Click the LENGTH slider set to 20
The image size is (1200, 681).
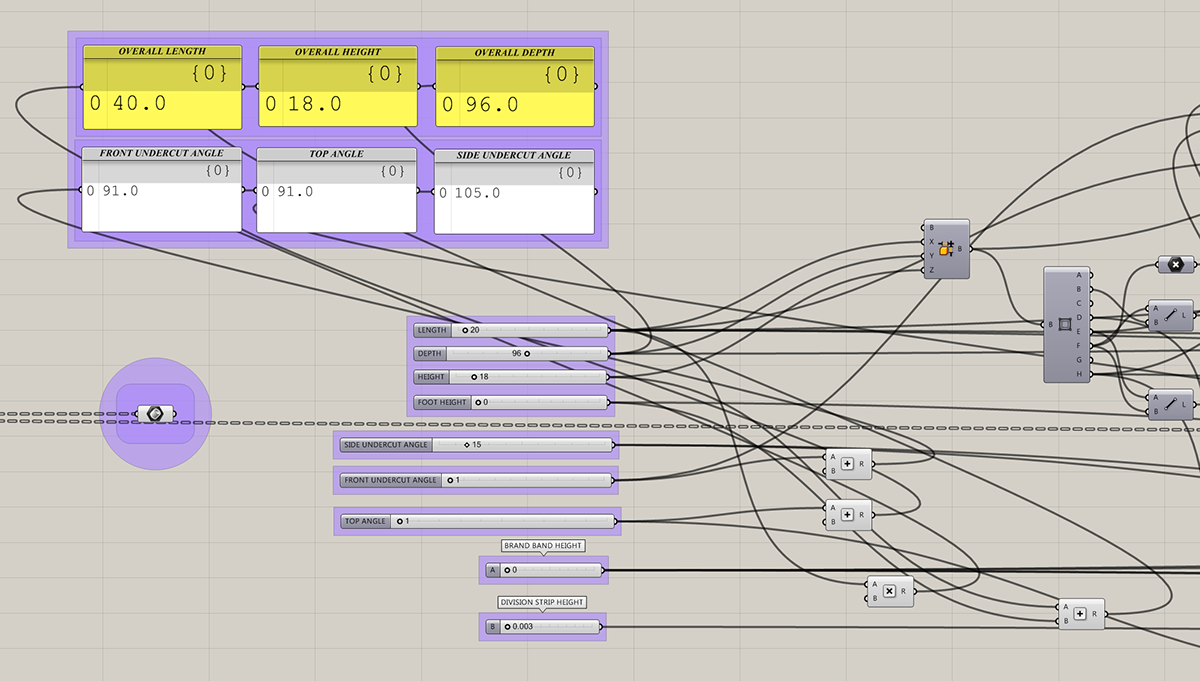511,330
